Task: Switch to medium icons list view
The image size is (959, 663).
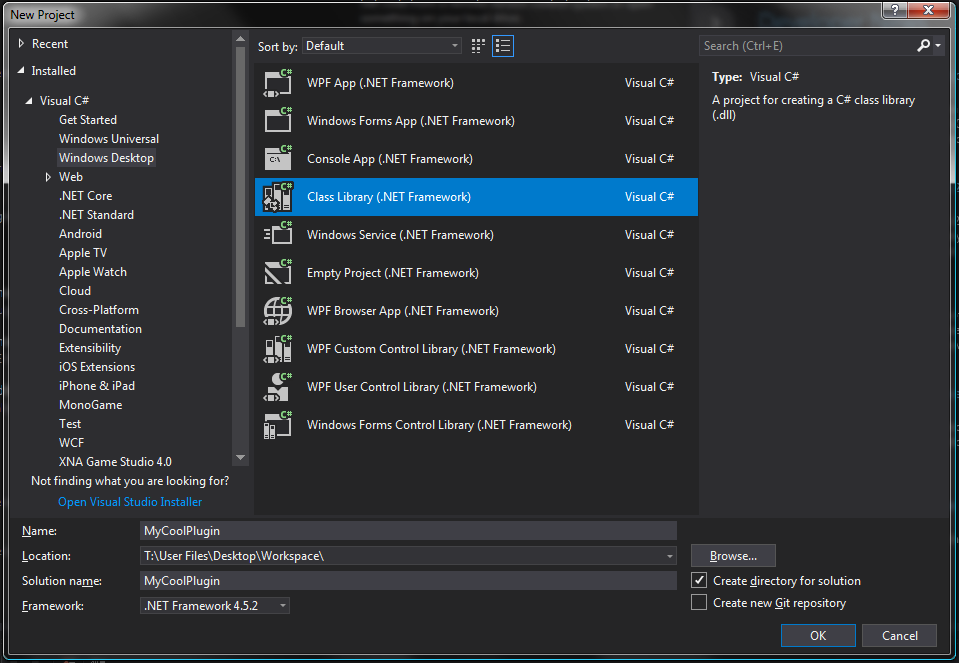Action: [502, 46]
